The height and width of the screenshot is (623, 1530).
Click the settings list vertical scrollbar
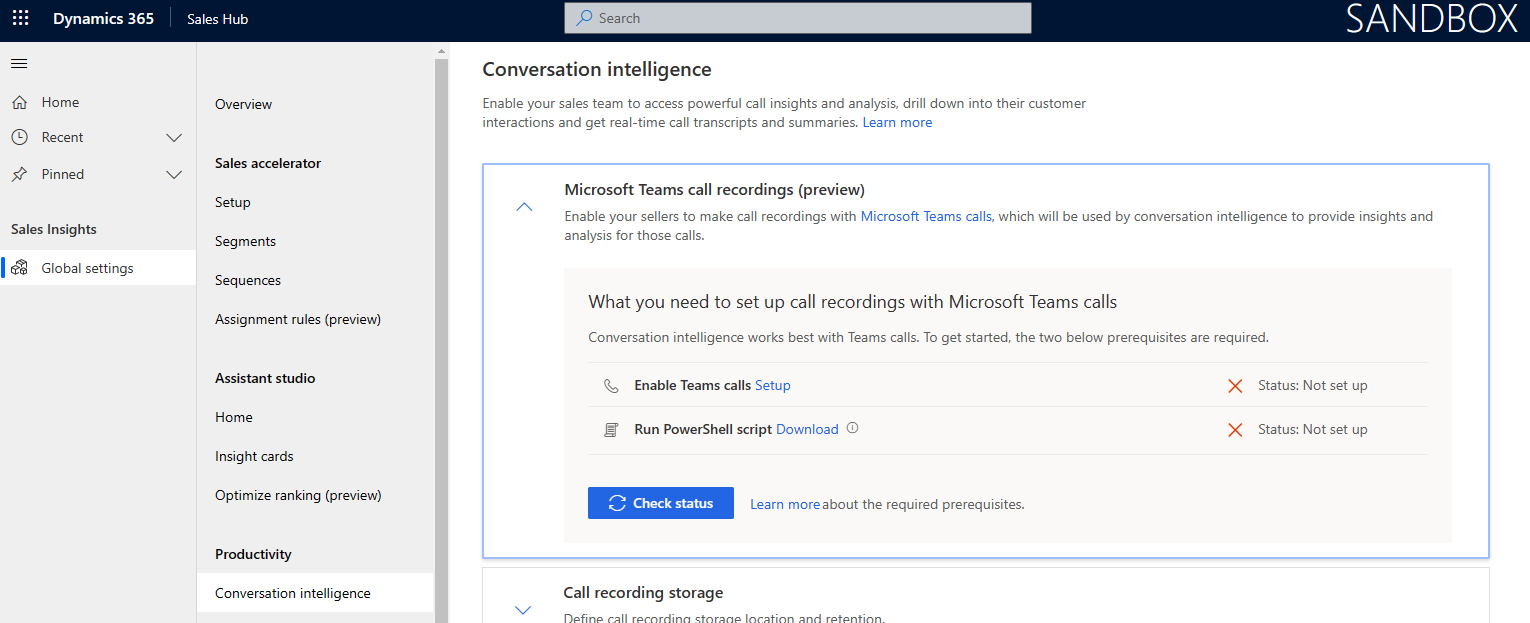click(x=442, y=340)
